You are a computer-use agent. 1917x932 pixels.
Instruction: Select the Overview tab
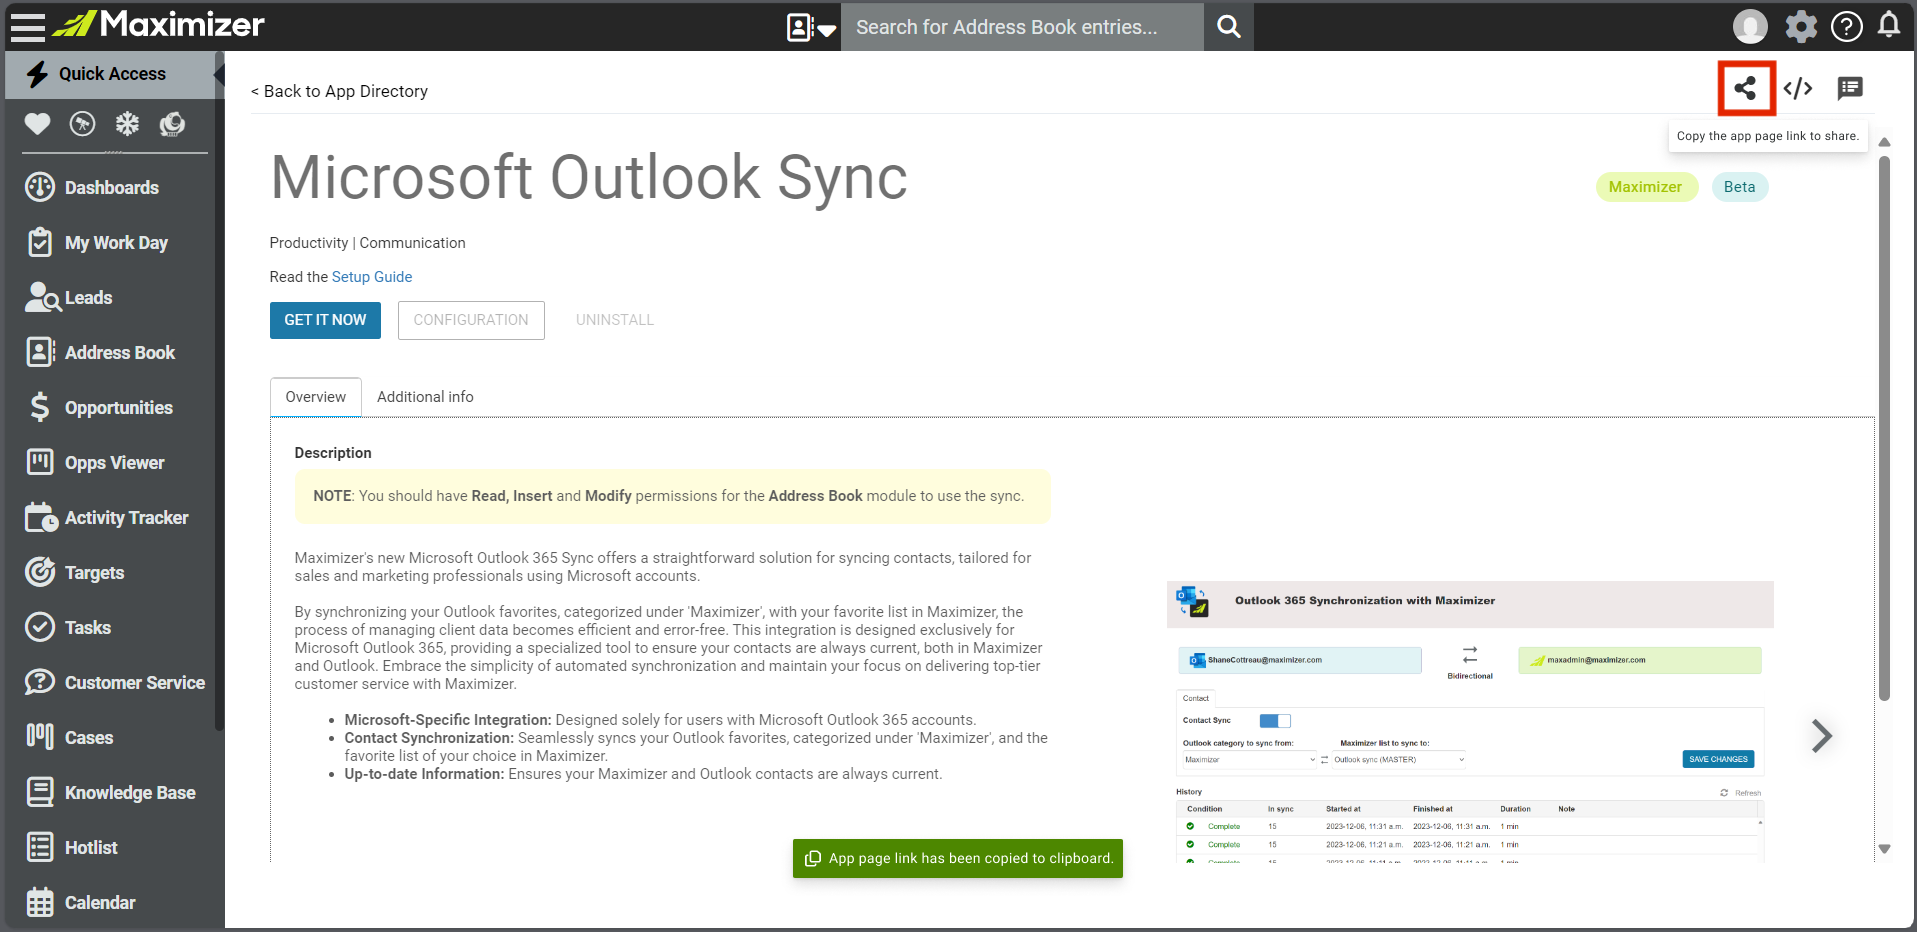coord(316,397)
